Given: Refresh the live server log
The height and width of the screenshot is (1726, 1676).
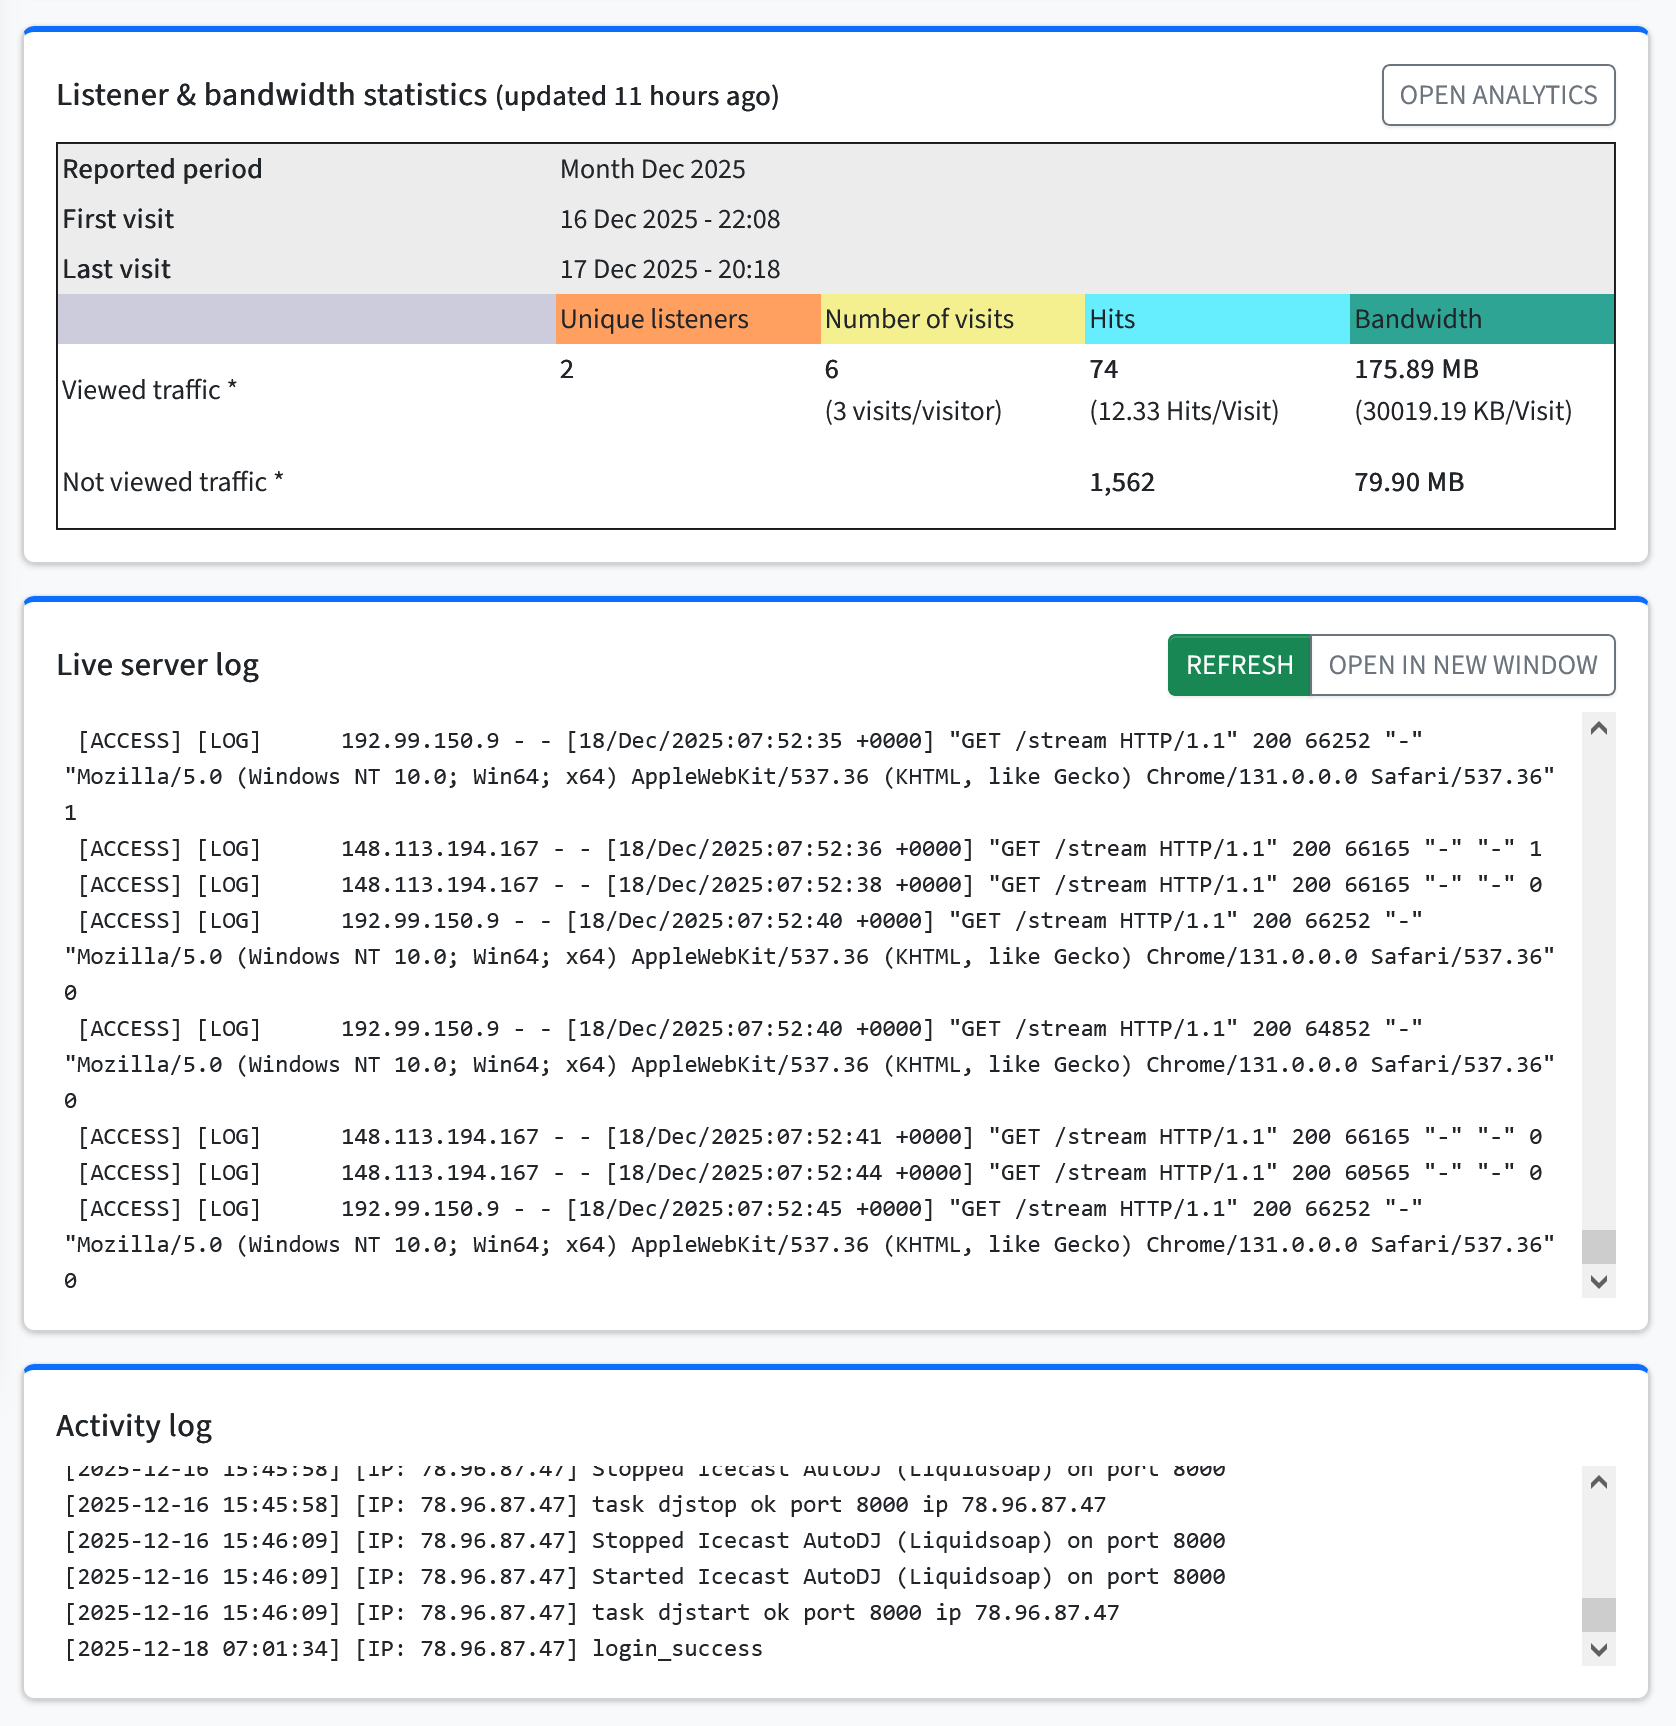Looking at the screenshot, I should point(1239,664).
